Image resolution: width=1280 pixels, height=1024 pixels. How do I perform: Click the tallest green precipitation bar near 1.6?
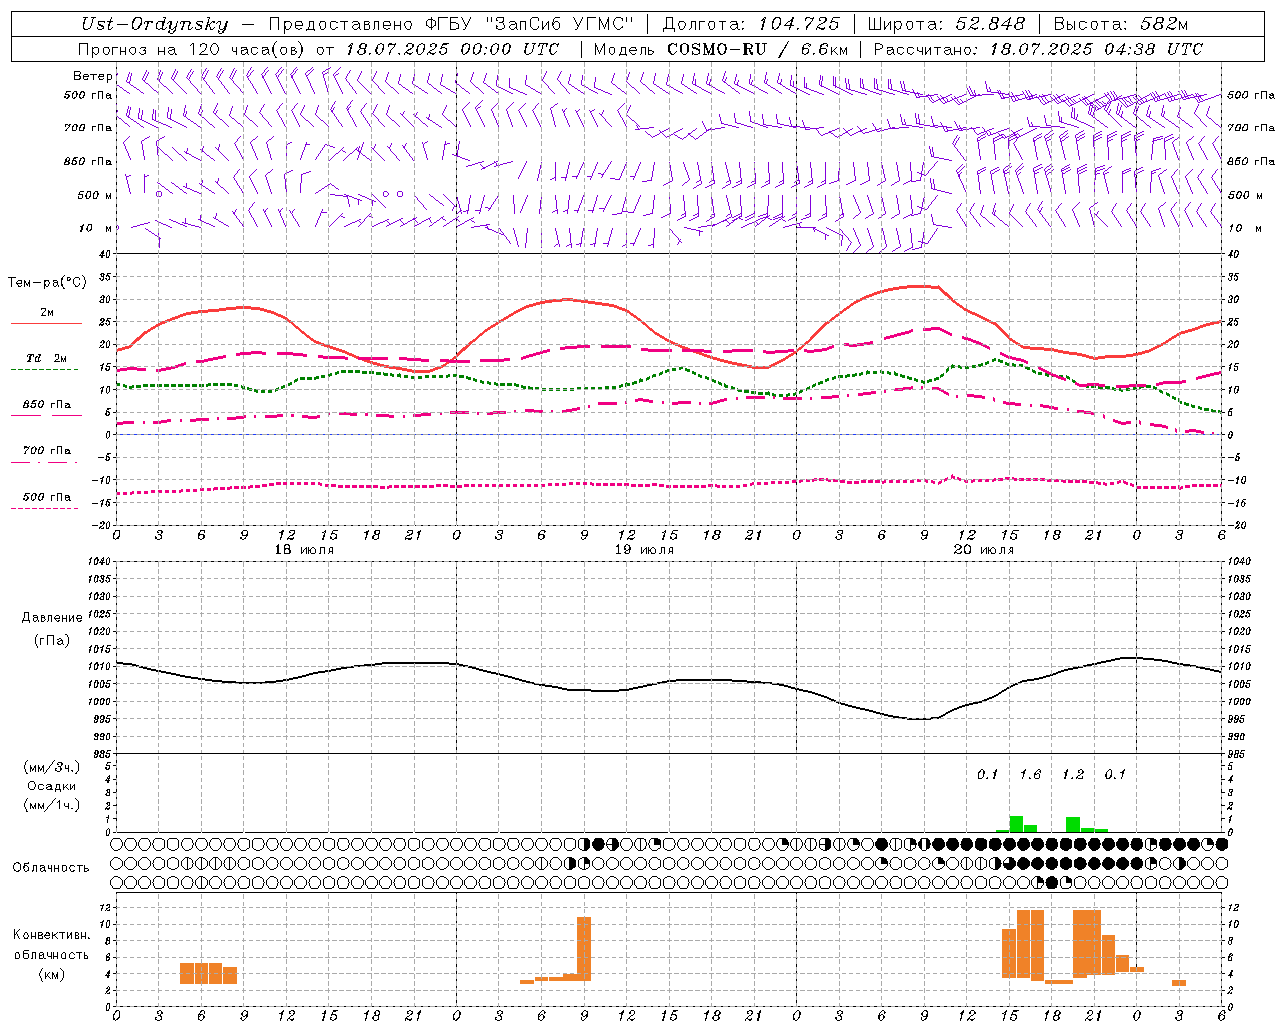1016,824
